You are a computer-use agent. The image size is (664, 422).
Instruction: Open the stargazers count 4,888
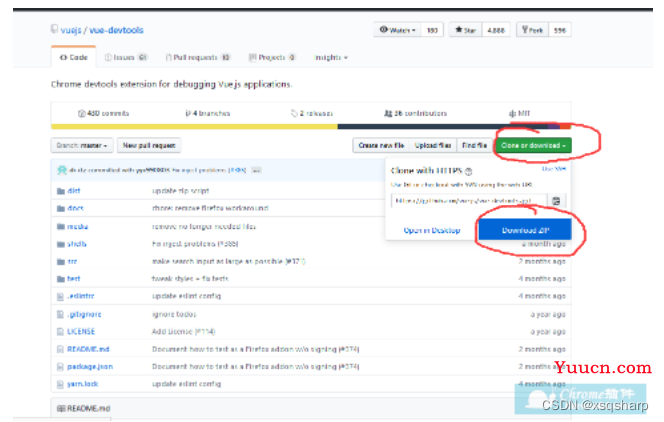pos(496,30)
